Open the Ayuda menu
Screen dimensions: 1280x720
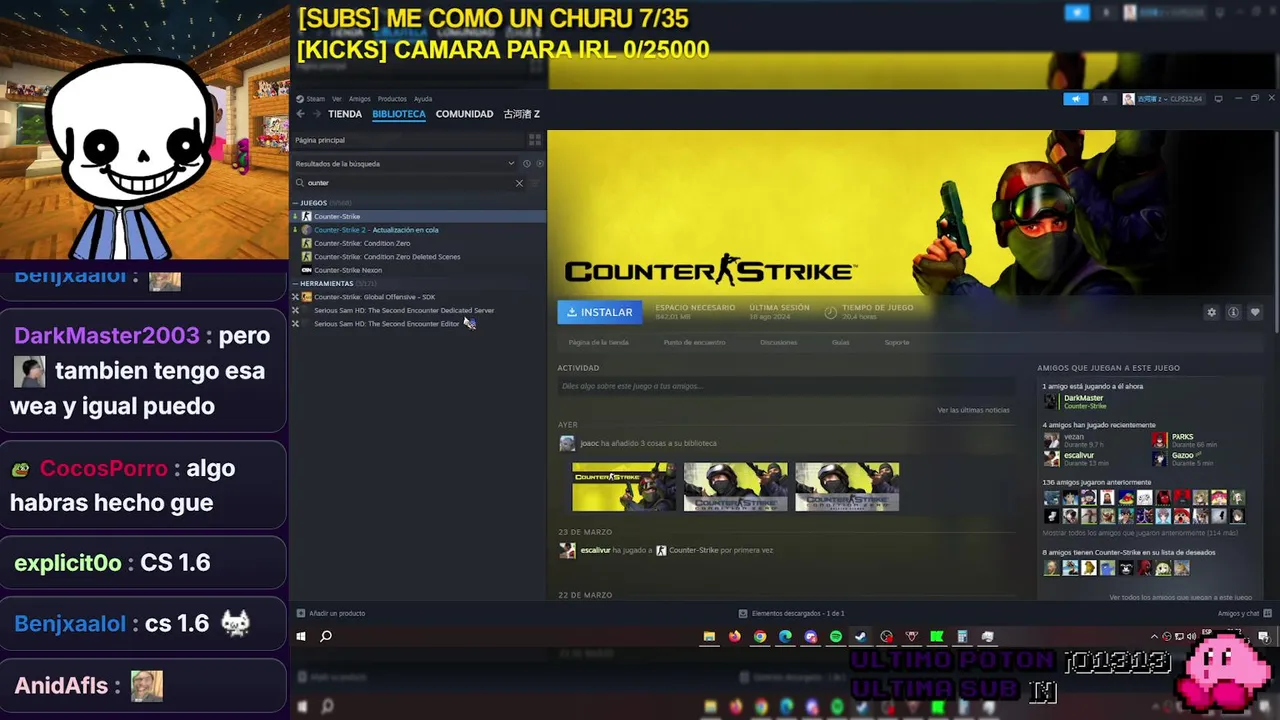tap(423, 99)
